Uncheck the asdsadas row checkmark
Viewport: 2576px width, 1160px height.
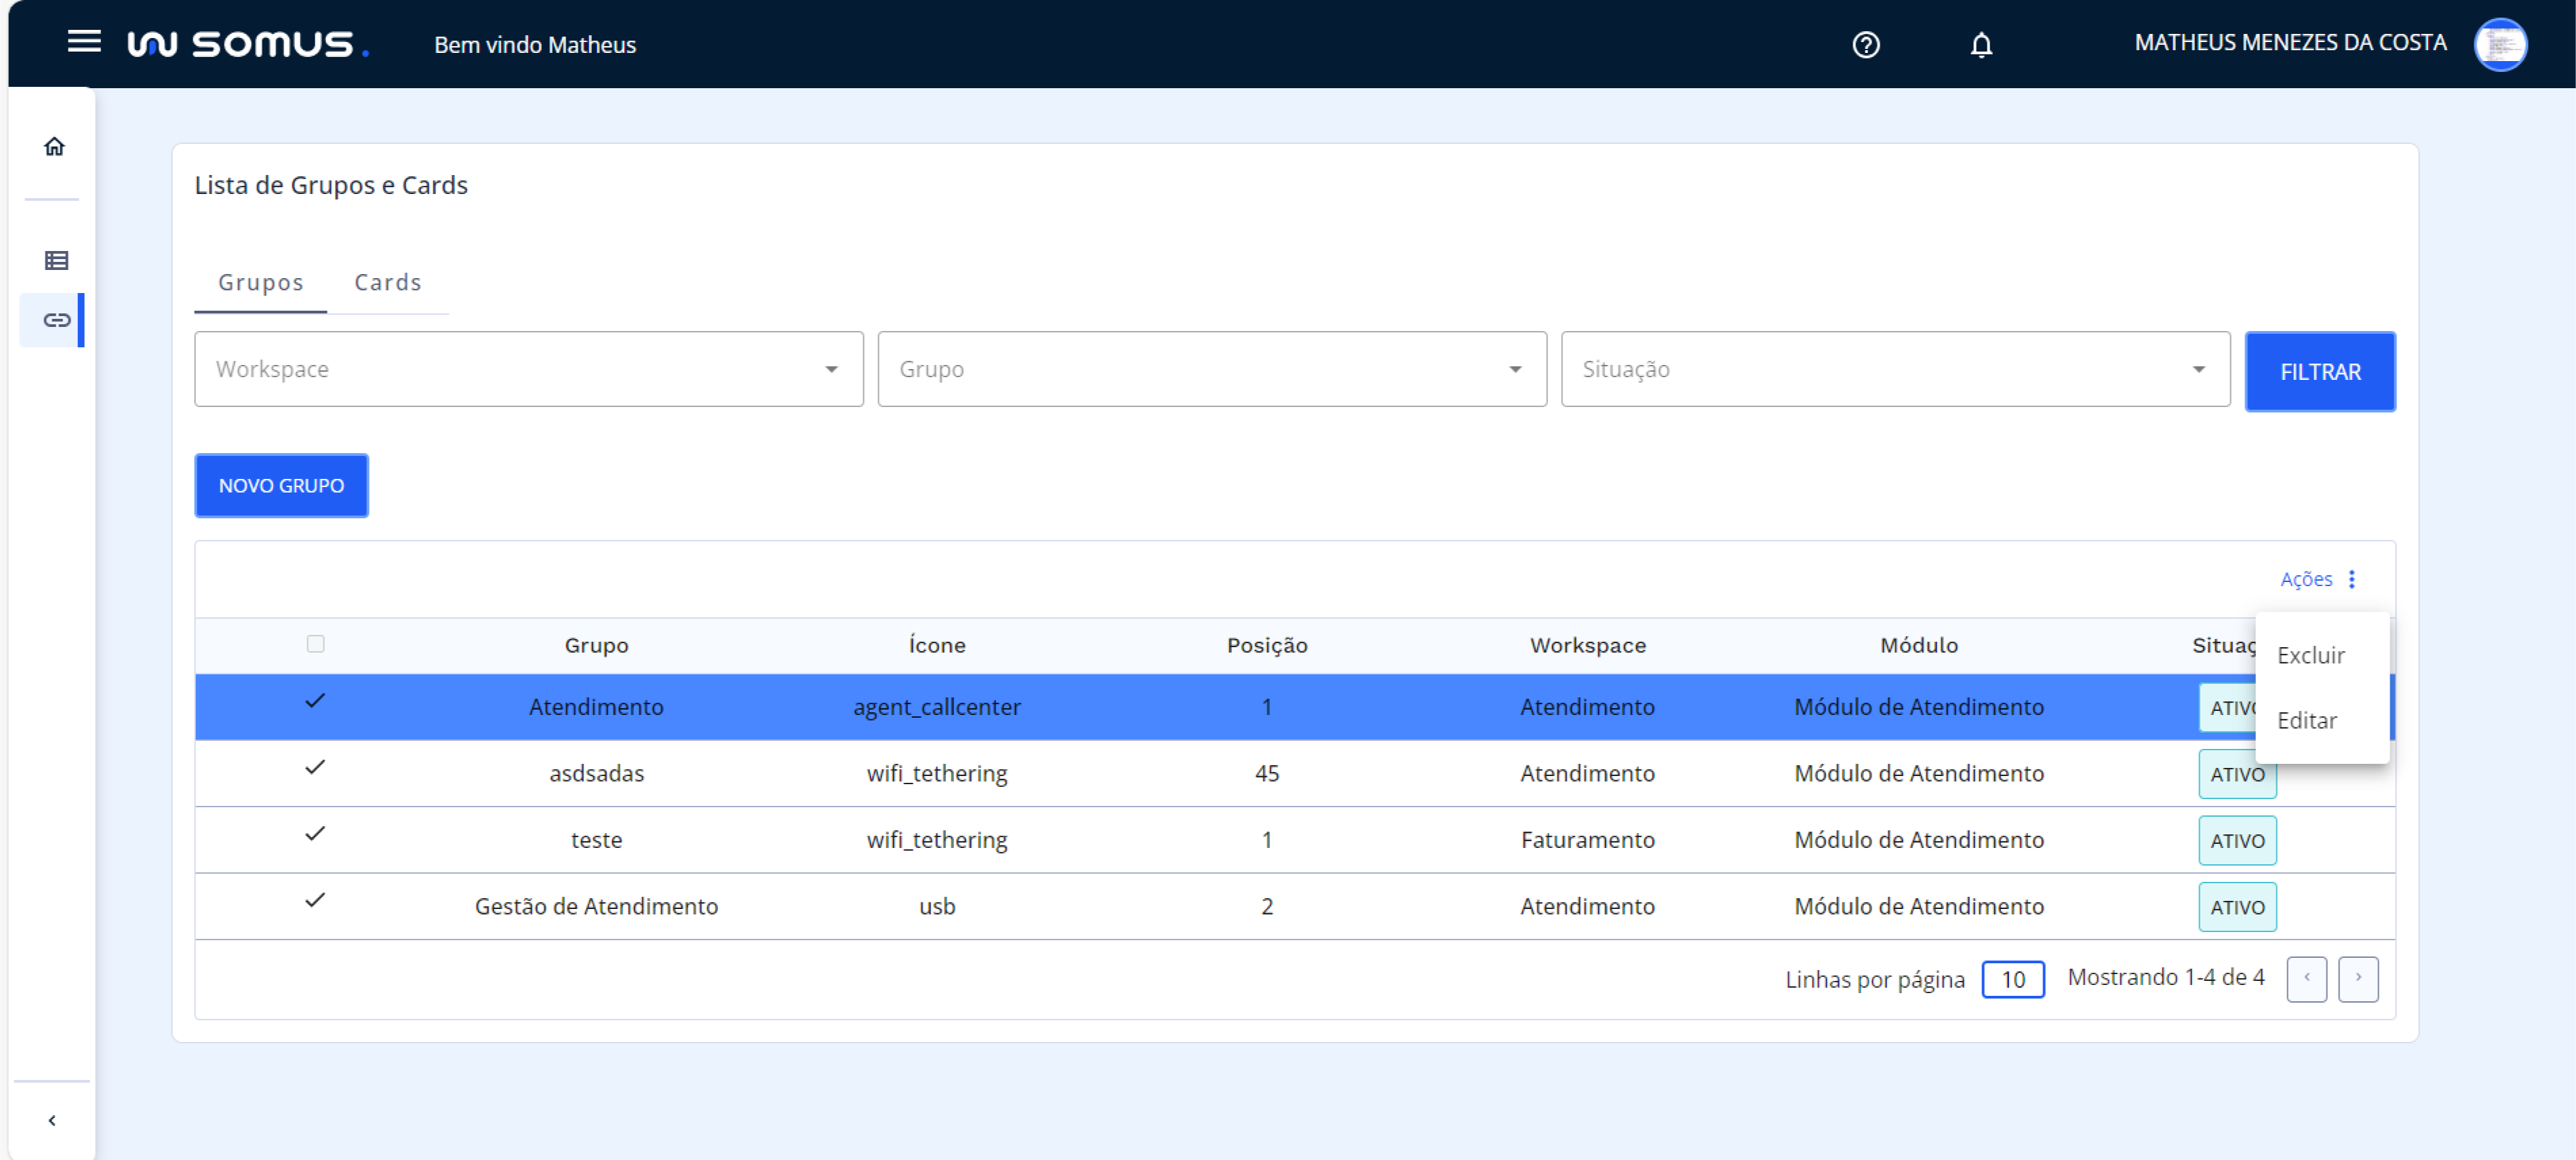click(x=315, y=768)
